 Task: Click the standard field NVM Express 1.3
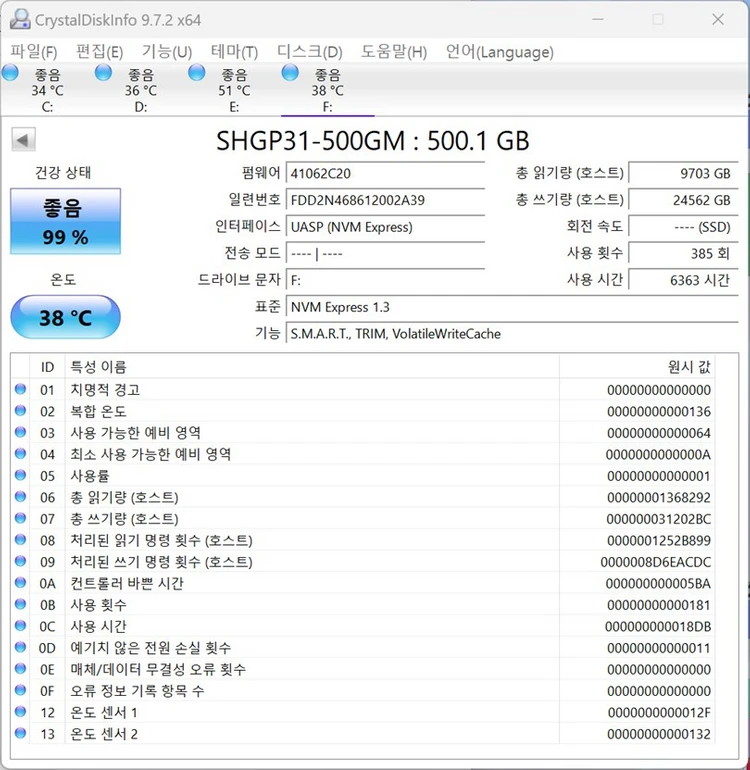(512, 307)
